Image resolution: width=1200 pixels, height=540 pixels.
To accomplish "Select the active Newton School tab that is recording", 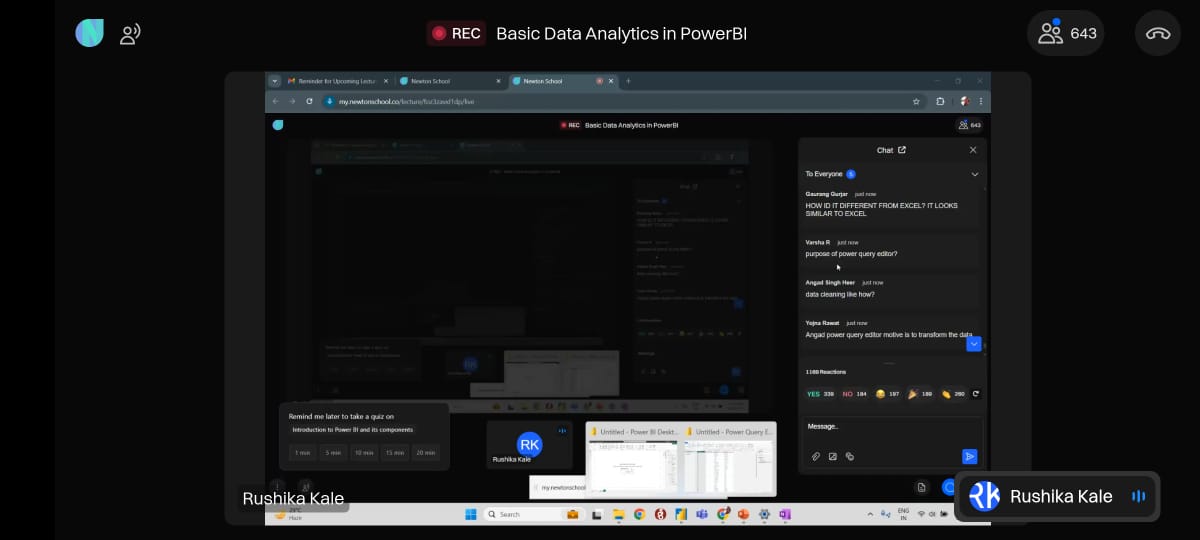I will (562, 80).
